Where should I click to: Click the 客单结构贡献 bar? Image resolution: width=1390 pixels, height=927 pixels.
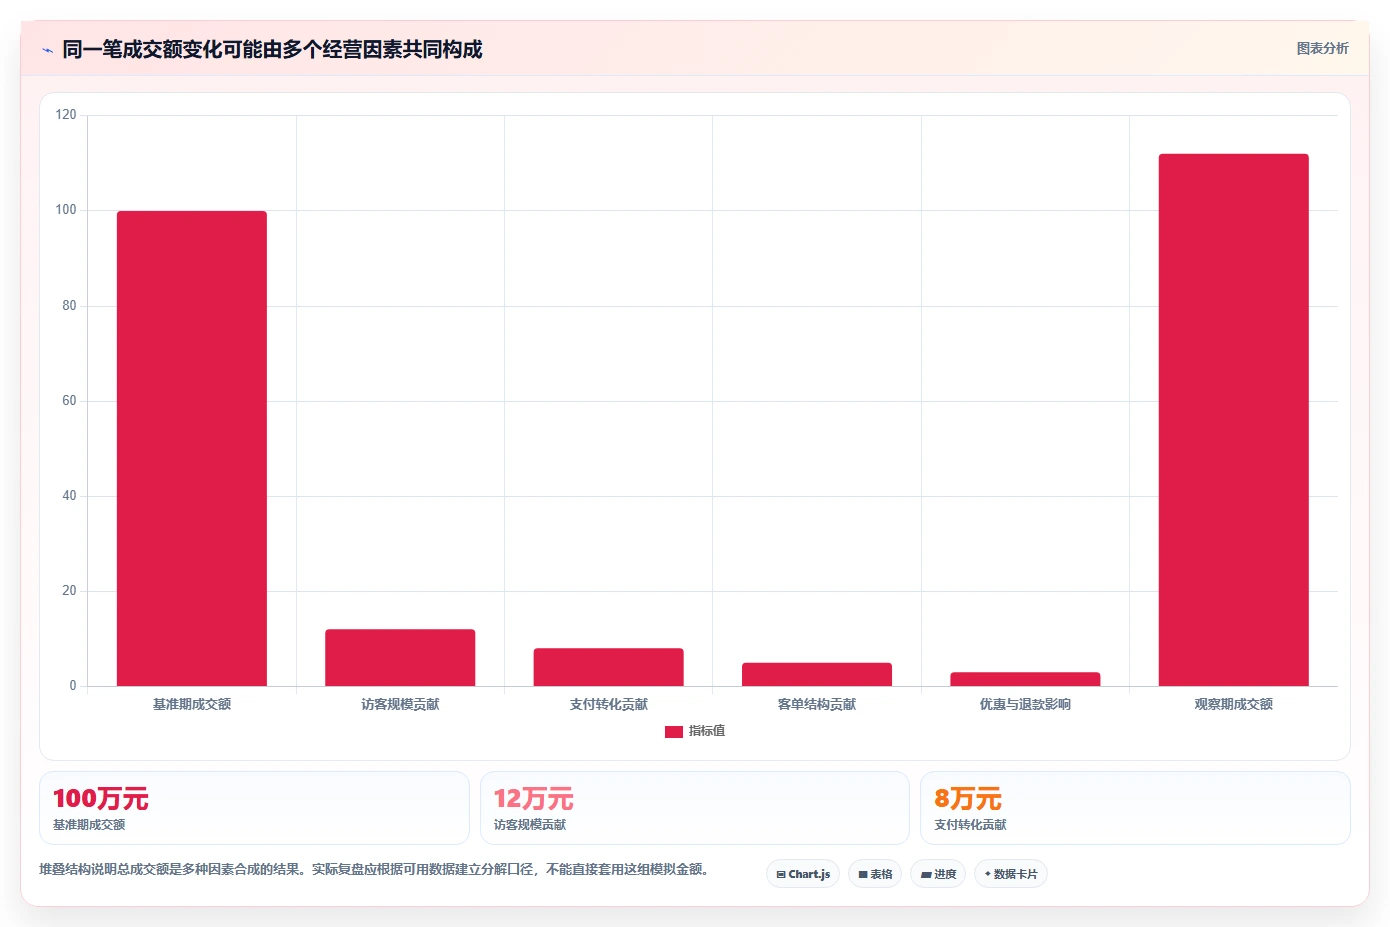point(817,674)
